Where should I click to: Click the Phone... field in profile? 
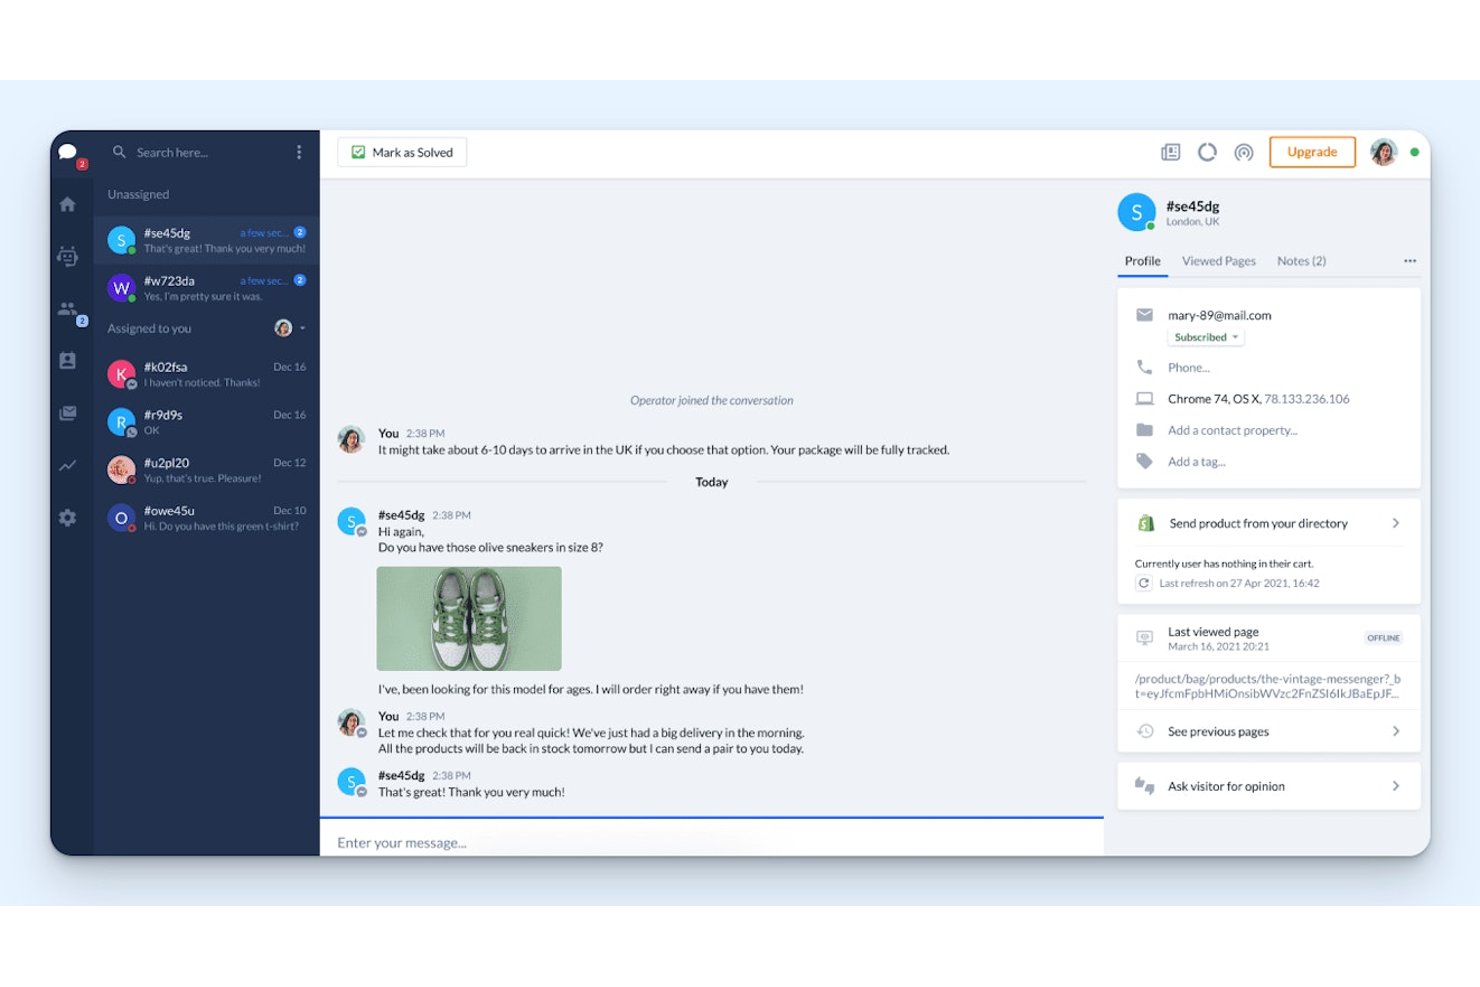pyautogui.click(x=1188, y=367)
